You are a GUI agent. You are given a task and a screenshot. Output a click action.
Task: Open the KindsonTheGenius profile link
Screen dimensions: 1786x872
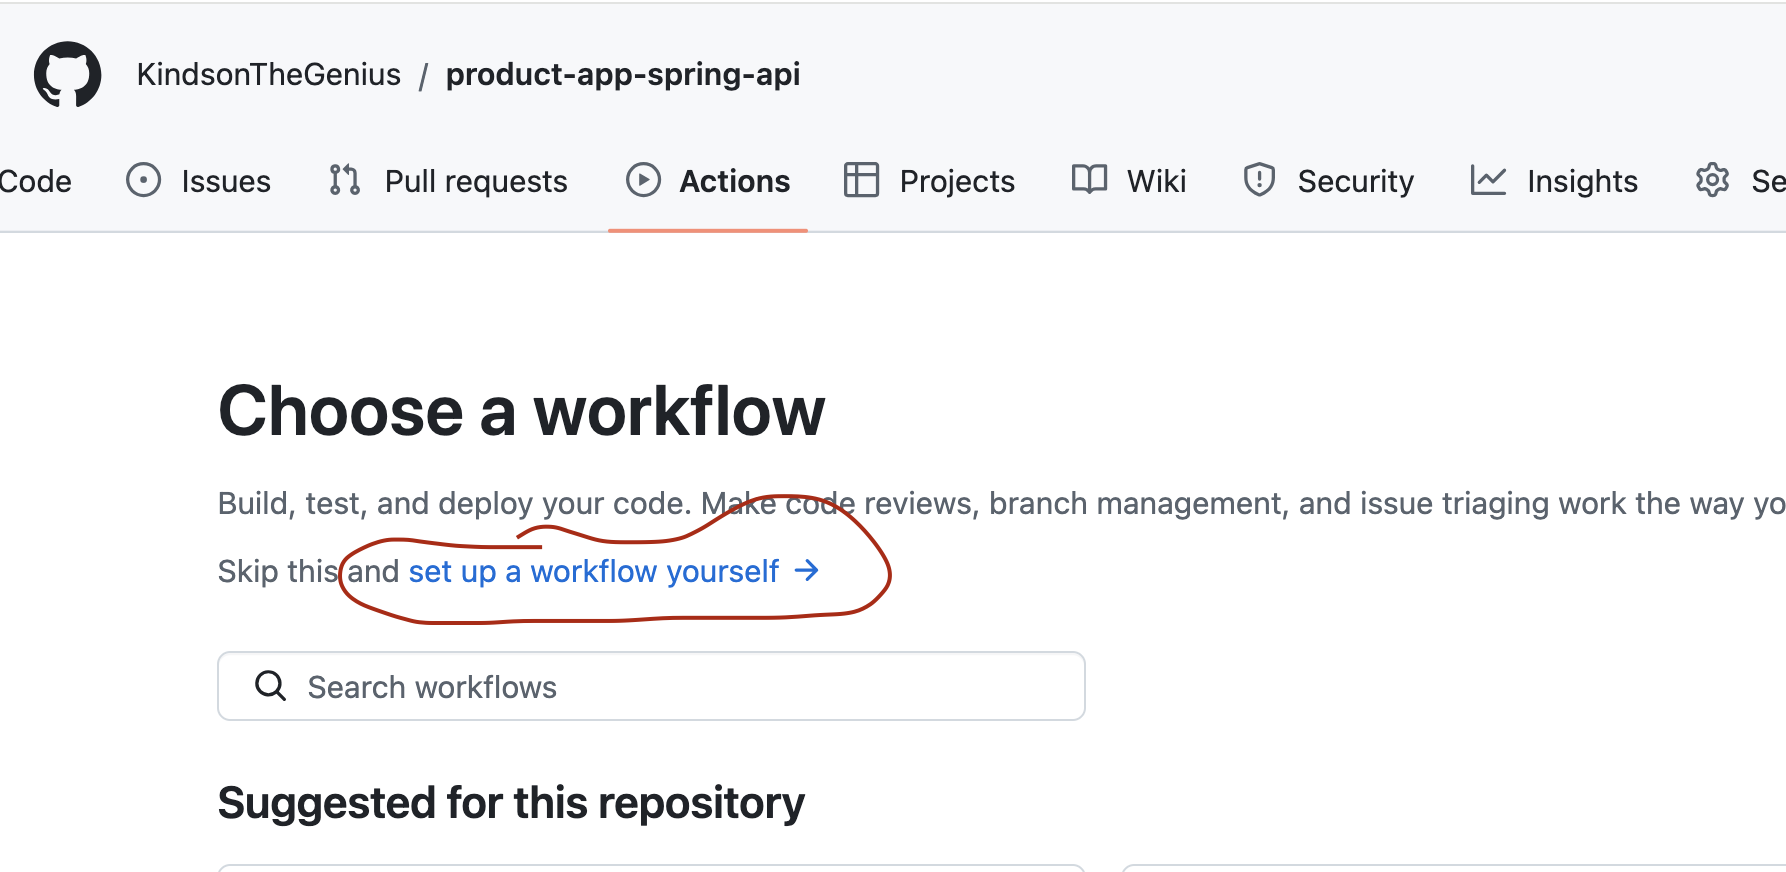(269, 74)
